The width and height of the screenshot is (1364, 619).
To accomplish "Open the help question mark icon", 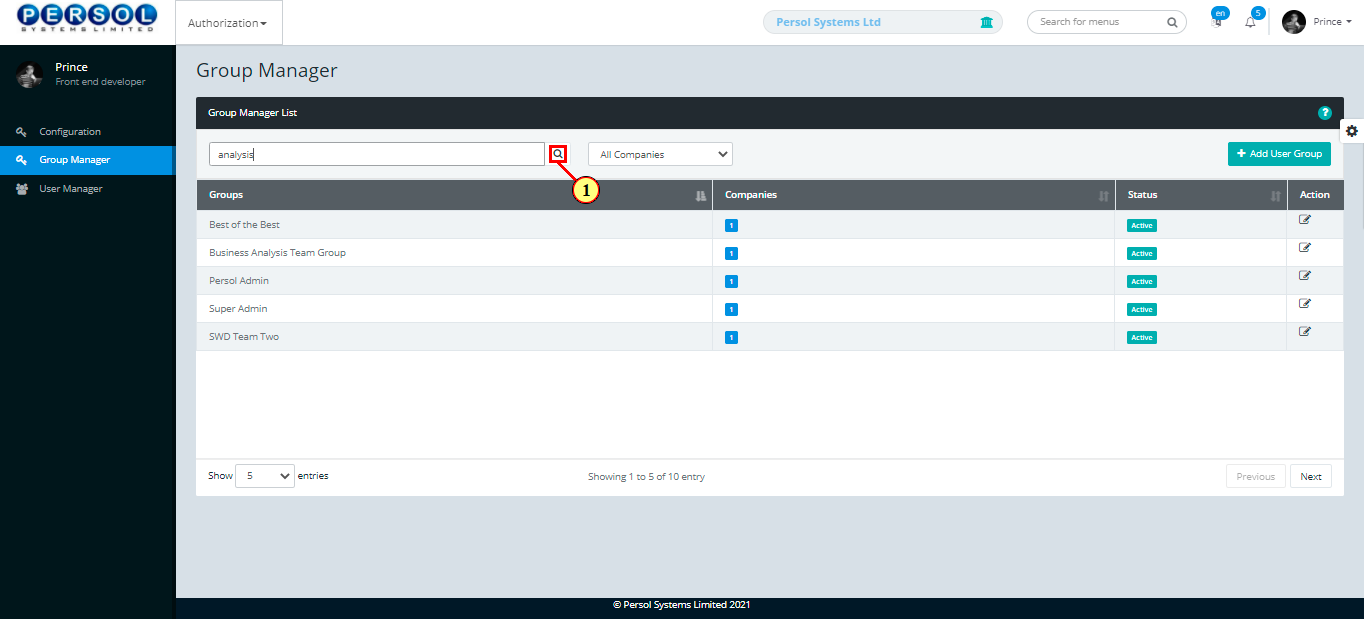I will (1325, 113).
